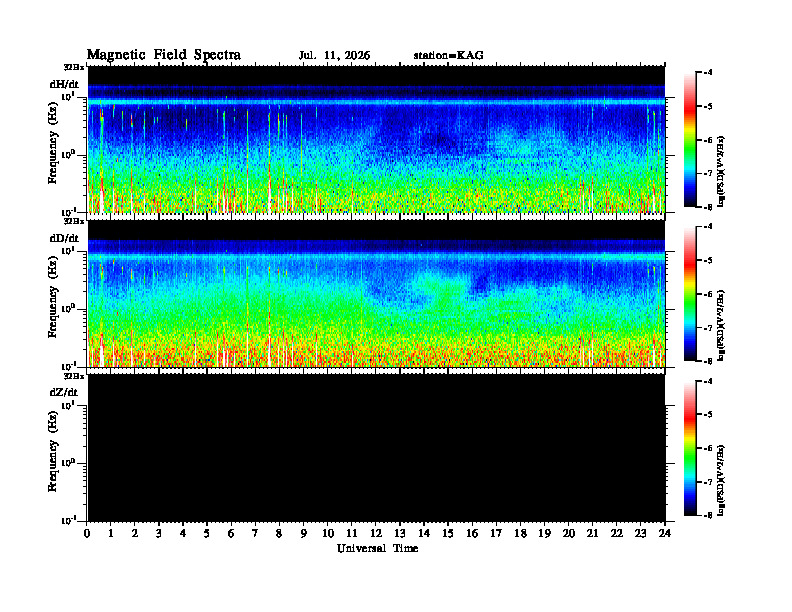
Task: Click hour tick label "12" on the time axis
Action: (376, 534)
